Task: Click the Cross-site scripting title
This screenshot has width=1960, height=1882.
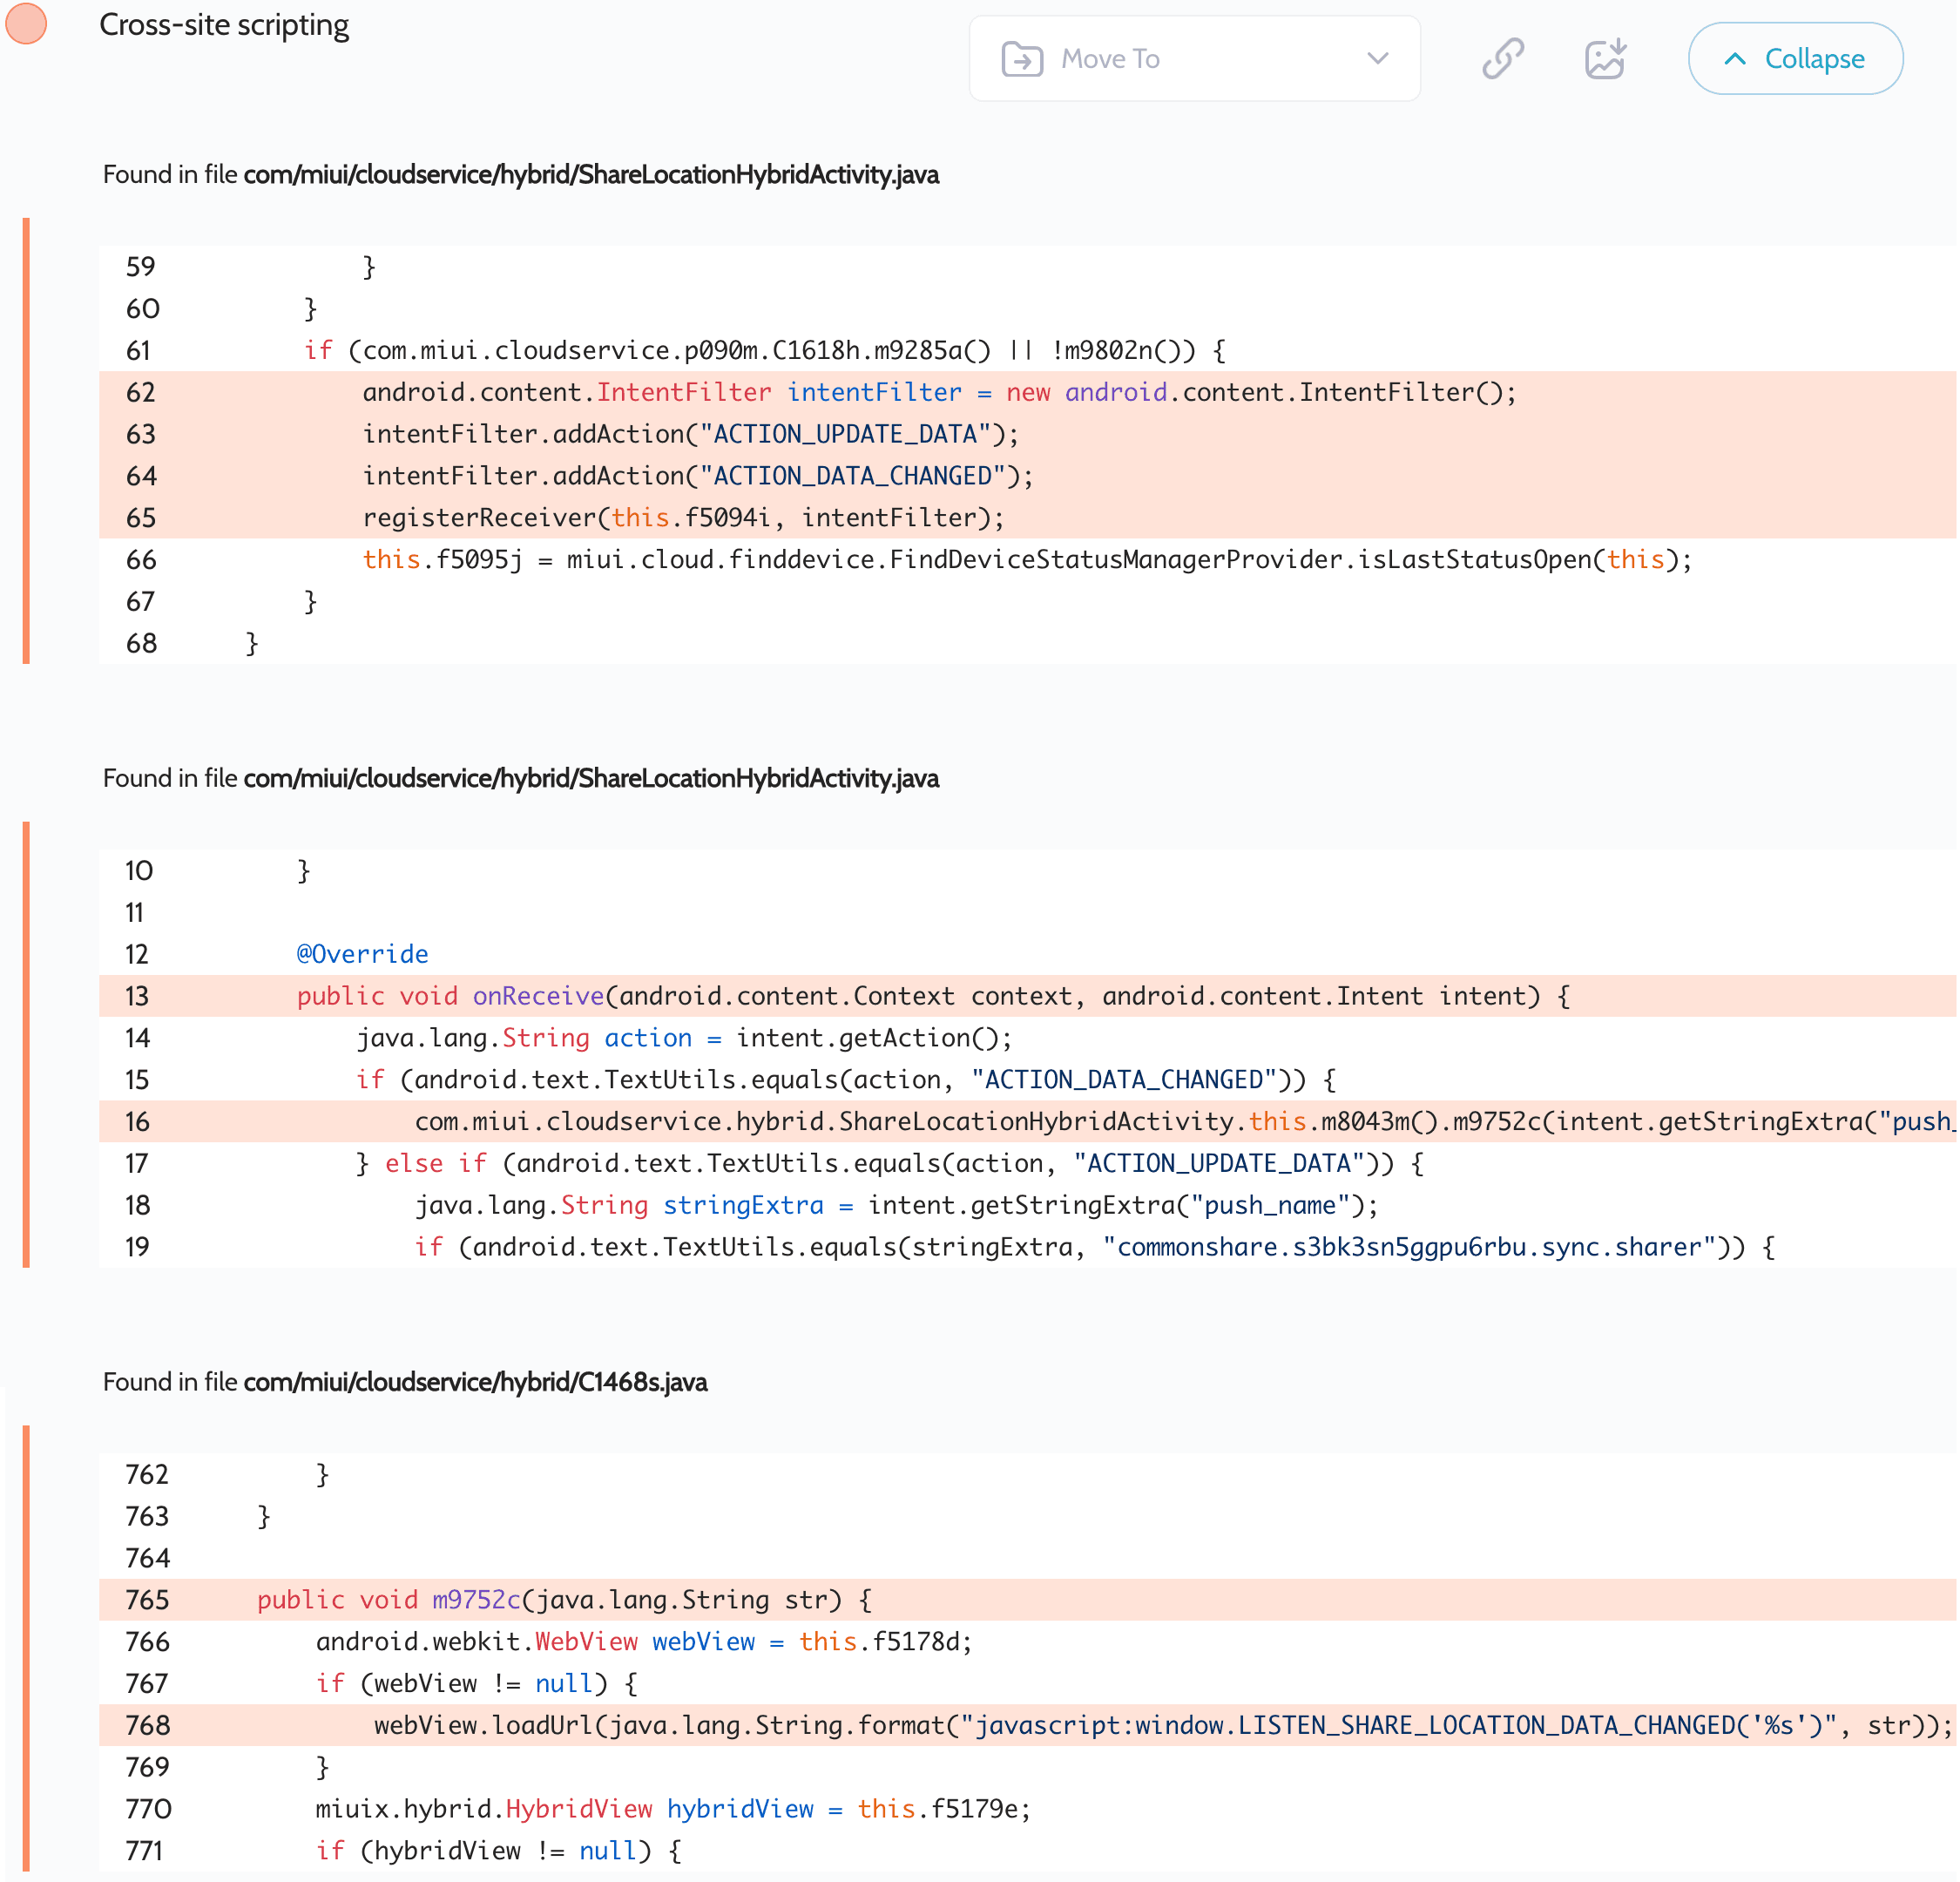Action: tap(224, 25)
